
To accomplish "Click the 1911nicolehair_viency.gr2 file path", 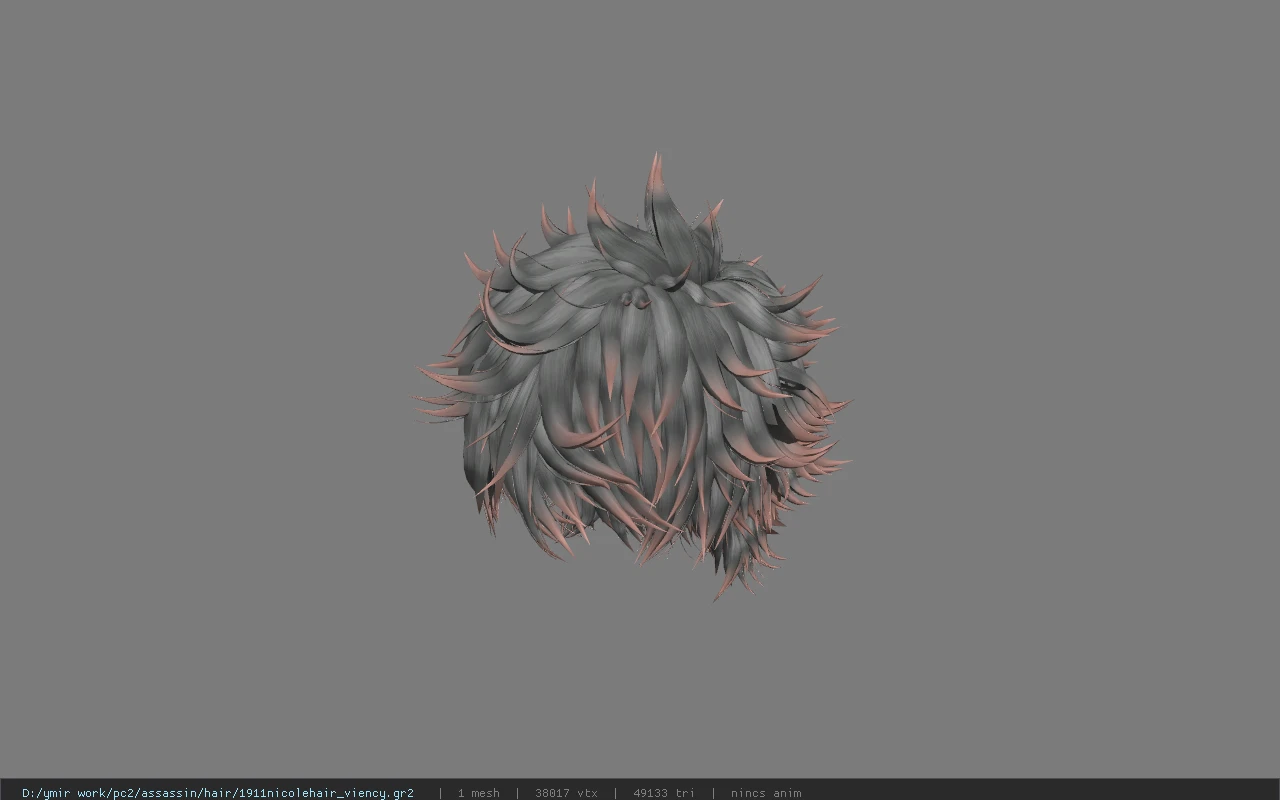I will click(x=217, y=793).
